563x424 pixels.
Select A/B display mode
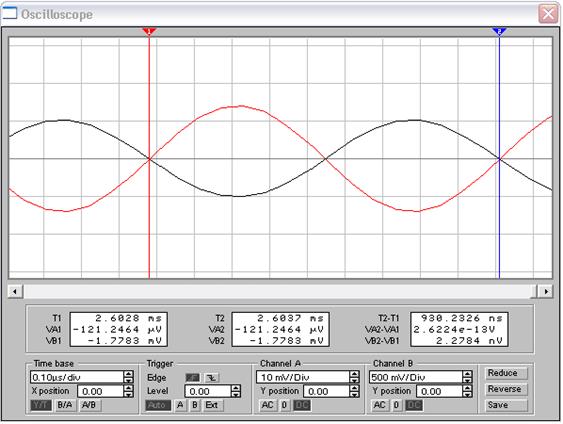[x=89, y=405]
